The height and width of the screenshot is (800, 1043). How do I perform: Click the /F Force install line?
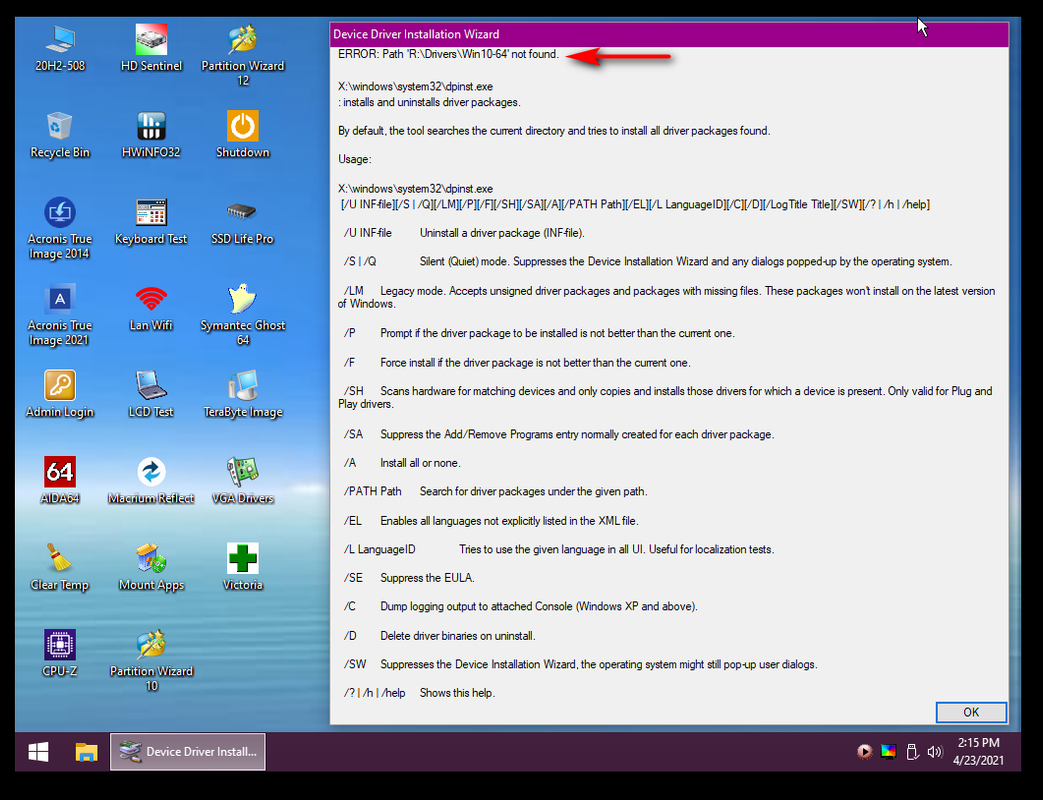click(517, 363)
